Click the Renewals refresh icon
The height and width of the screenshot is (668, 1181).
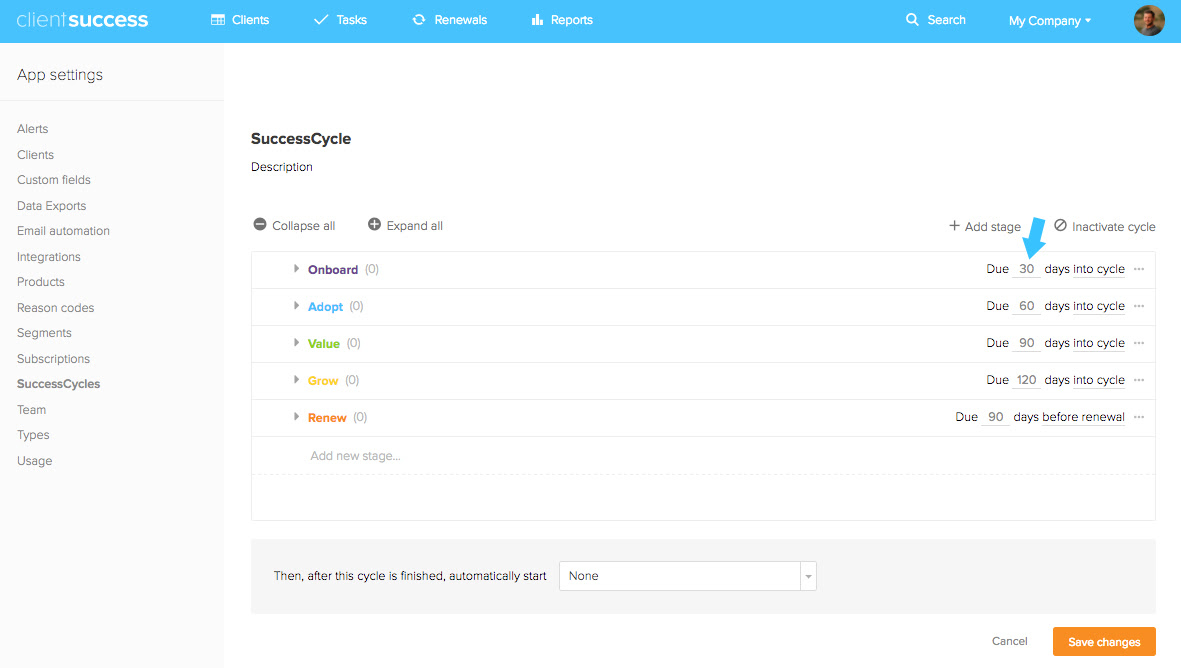pos(419,20)
